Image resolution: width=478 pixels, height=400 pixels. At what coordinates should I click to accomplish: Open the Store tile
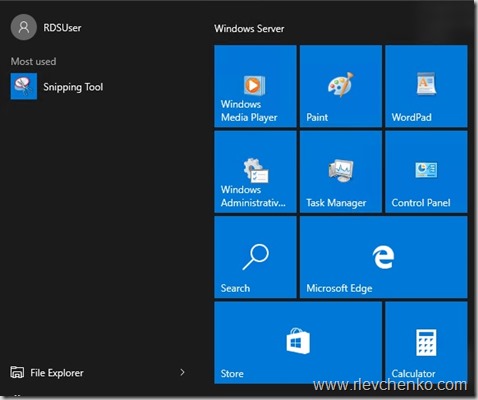point(298,343)
